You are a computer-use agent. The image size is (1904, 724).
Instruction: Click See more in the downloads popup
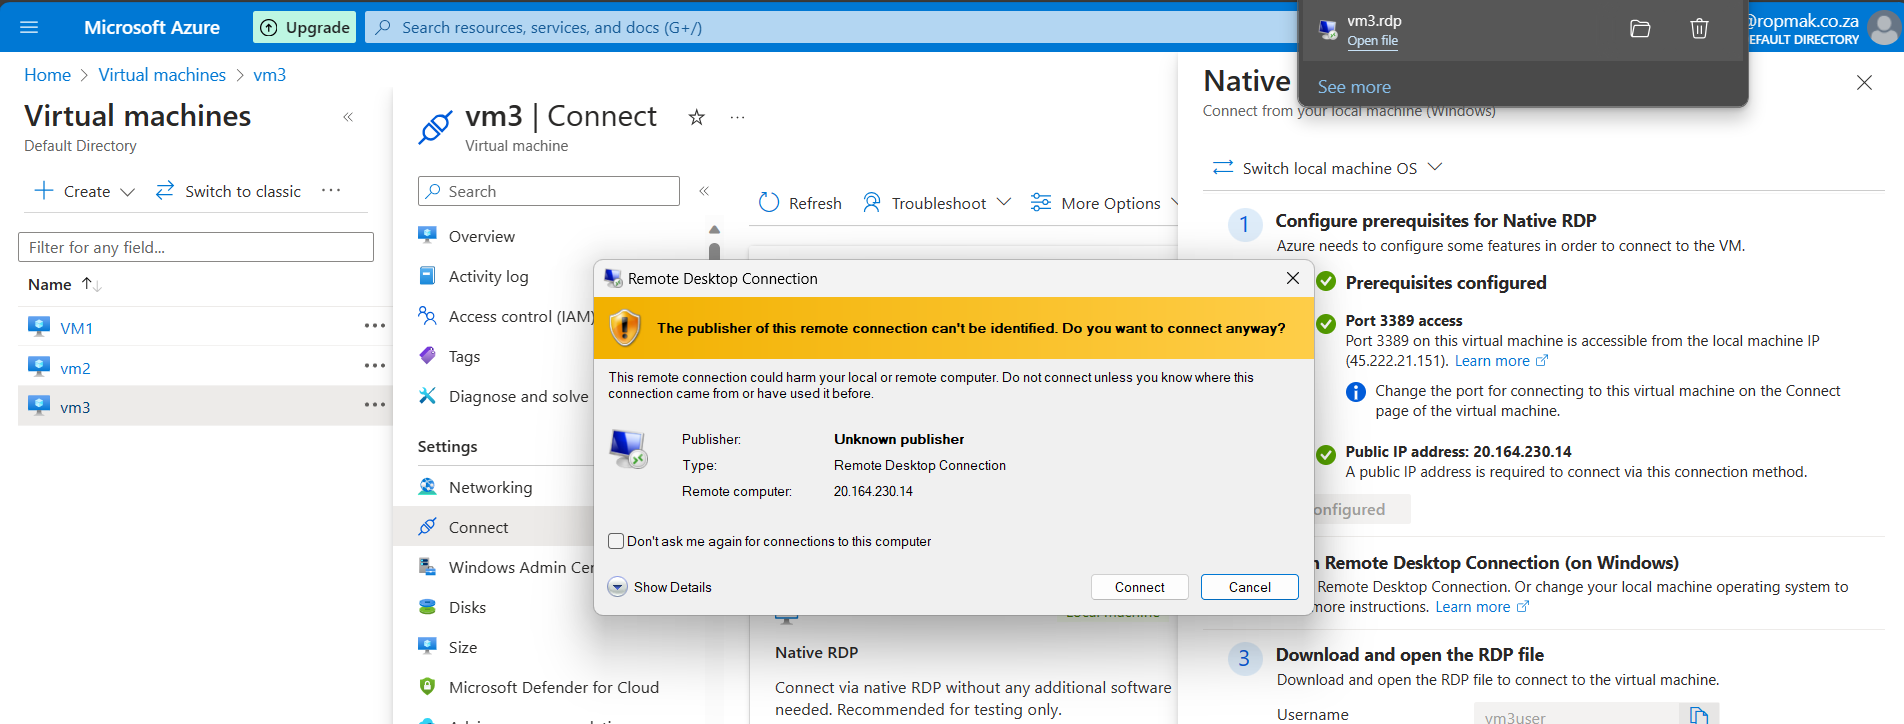[1354, 87]
